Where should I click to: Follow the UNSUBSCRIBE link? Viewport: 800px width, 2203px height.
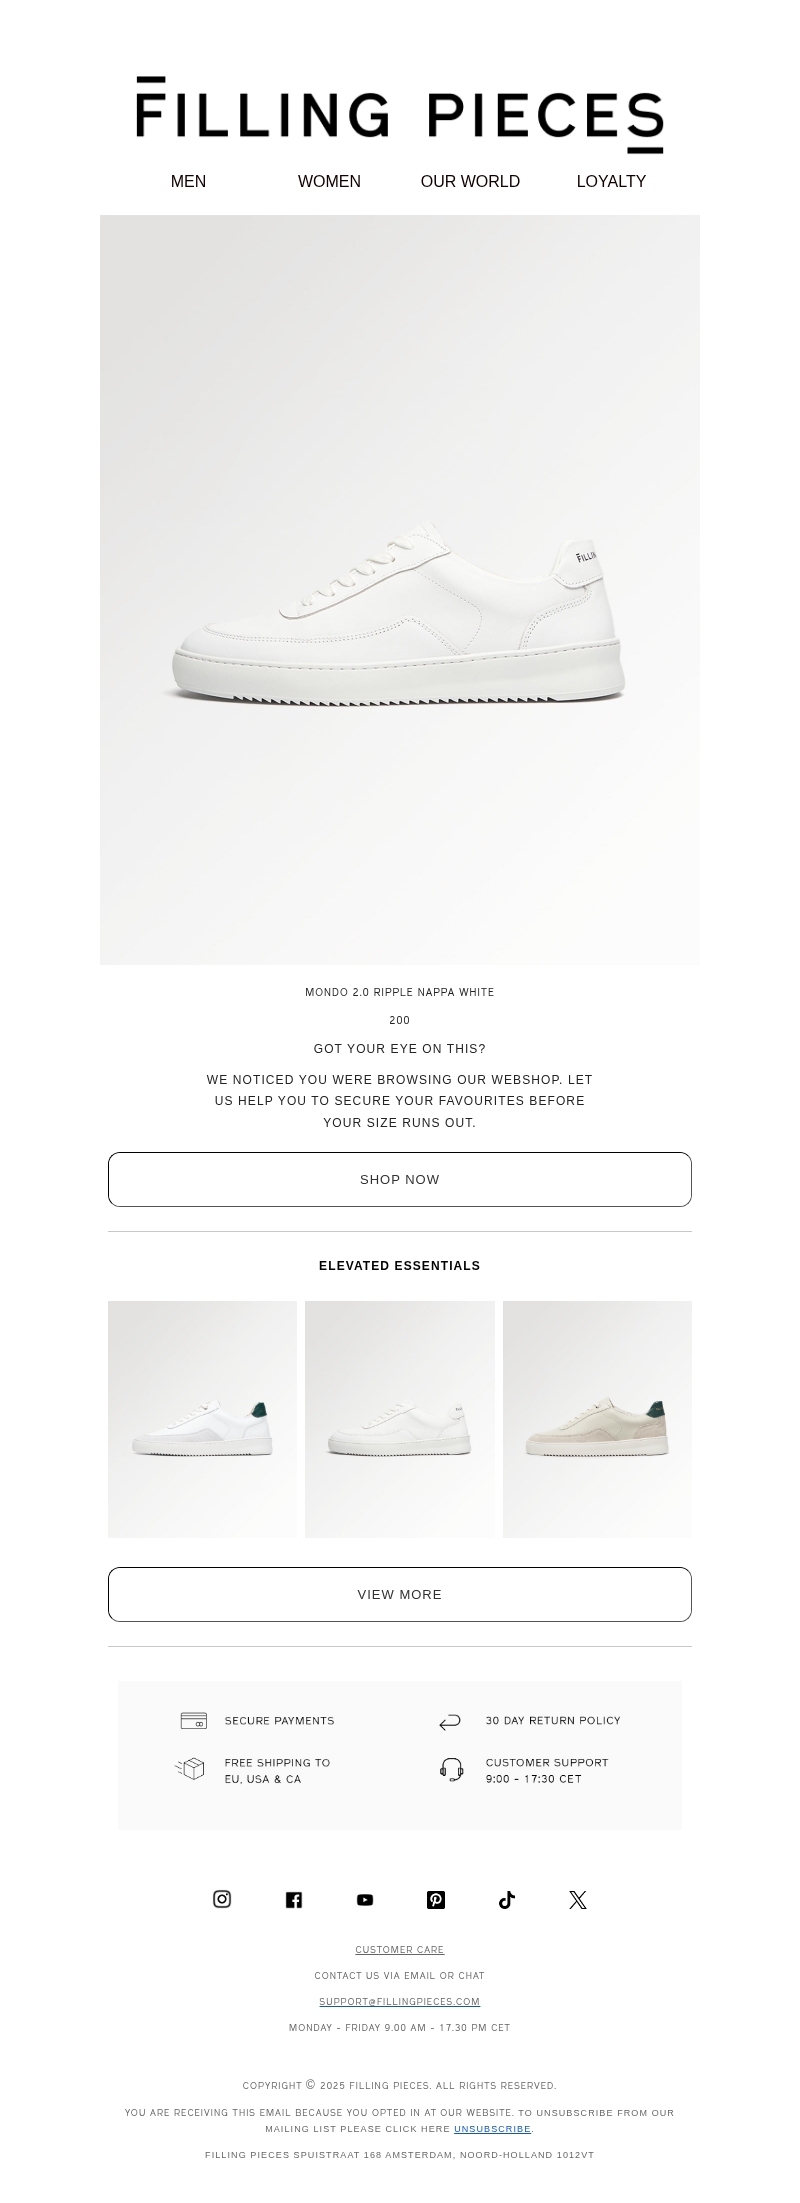492,2129
